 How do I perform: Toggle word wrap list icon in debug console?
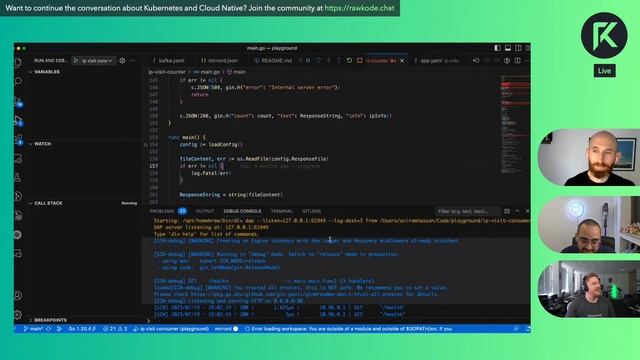(x=507, y=211)
